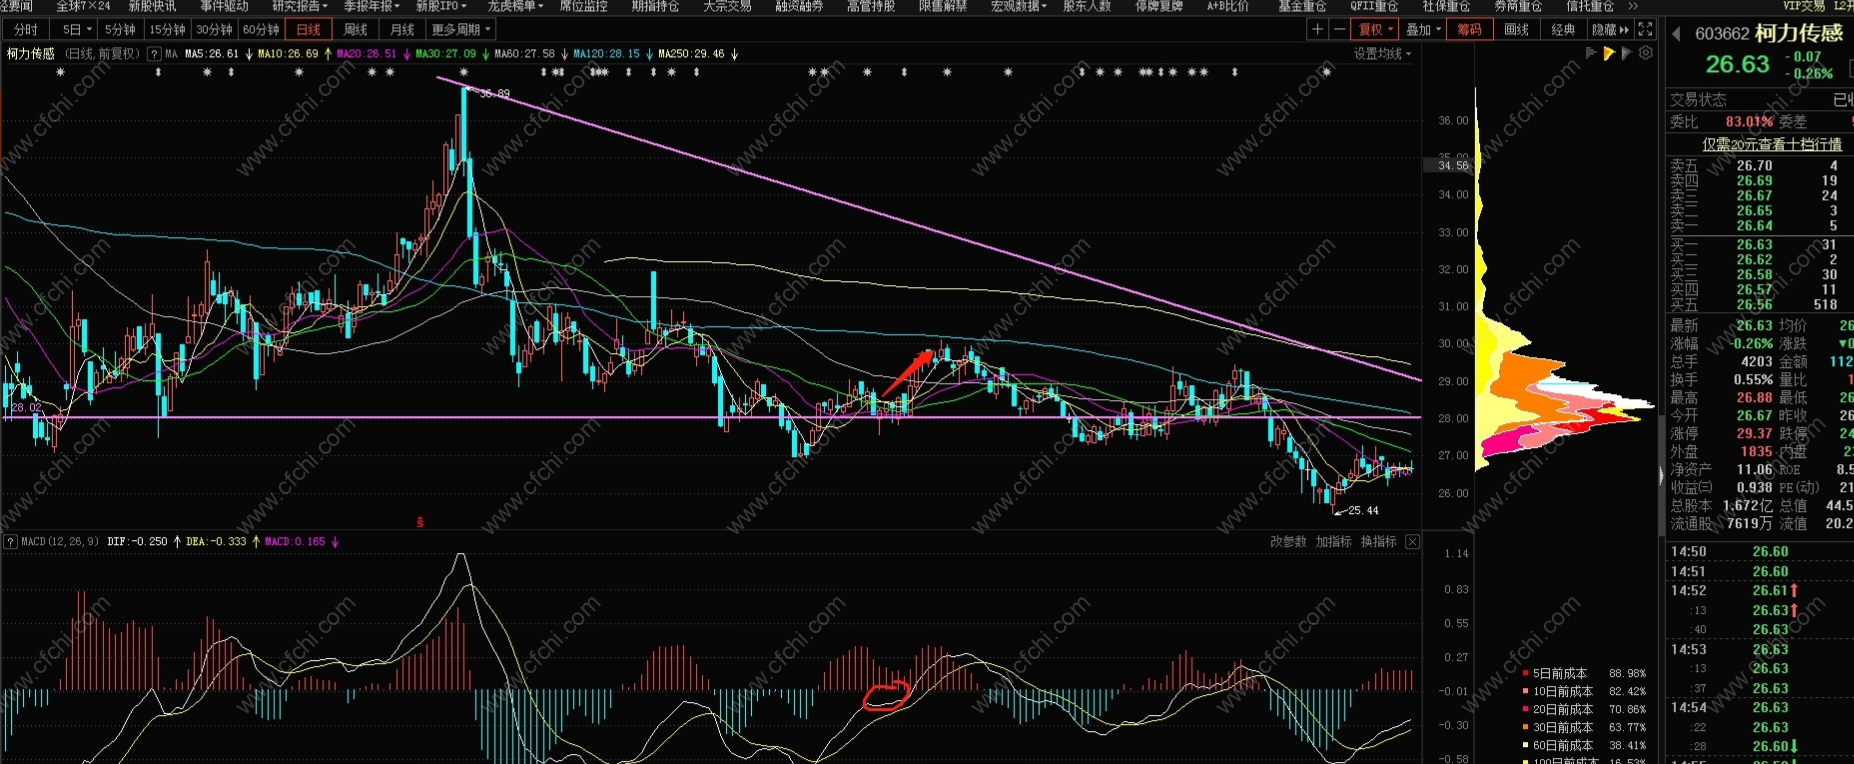The height and width of the screenshot is (764, 1854).
Task: Select the 5分钟 period tab
Action: (x=120, y=30)
